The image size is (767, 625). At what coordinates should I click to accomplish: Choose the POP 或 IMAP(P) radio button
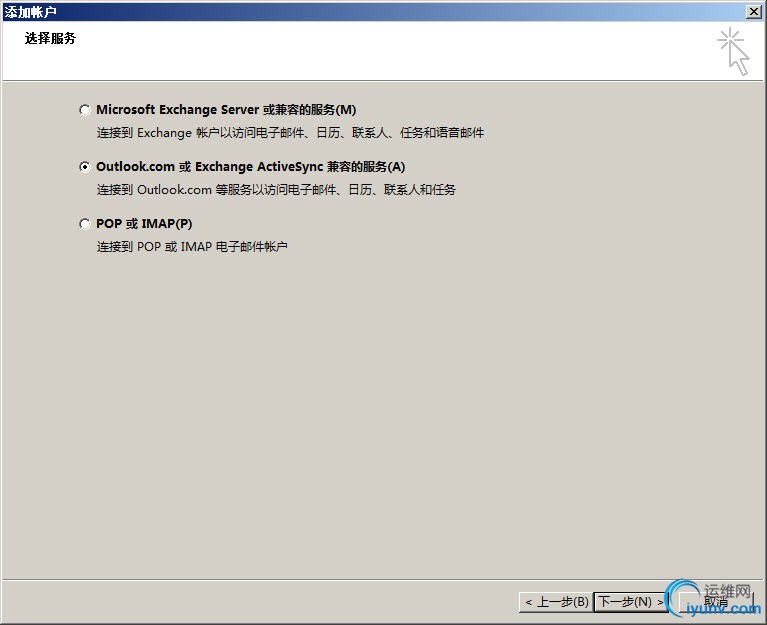(x=85, y=224)
